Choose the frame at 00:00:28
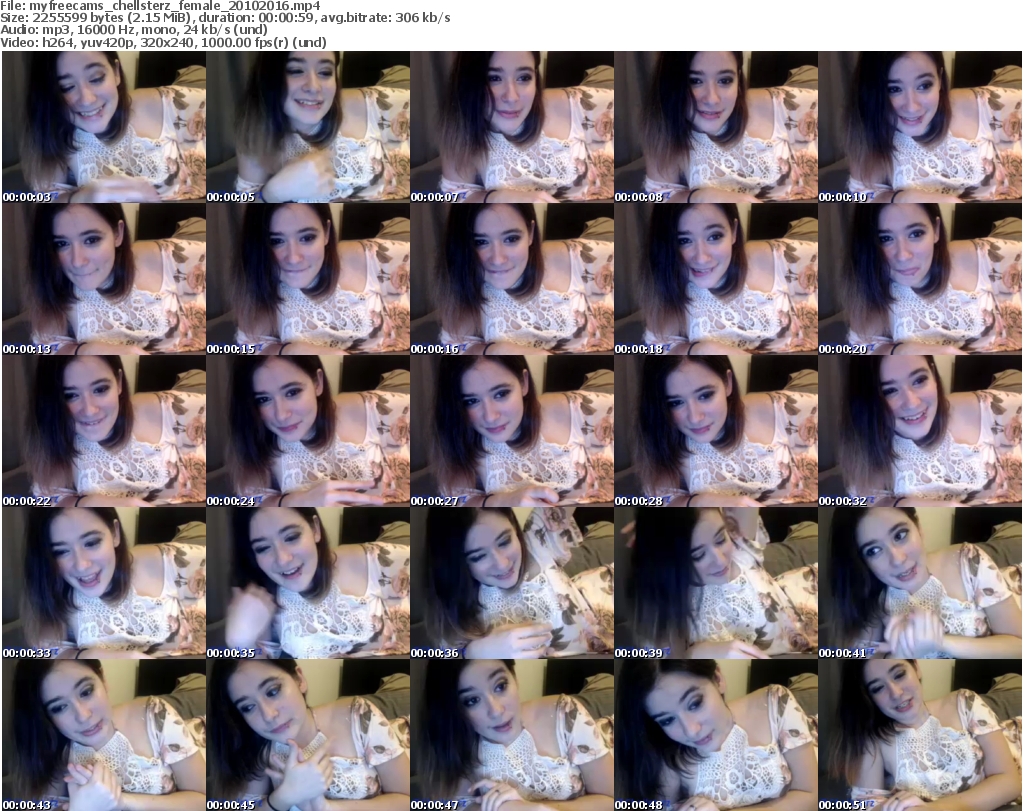This screenshot has width=1024, height=811. coord(716,431)
